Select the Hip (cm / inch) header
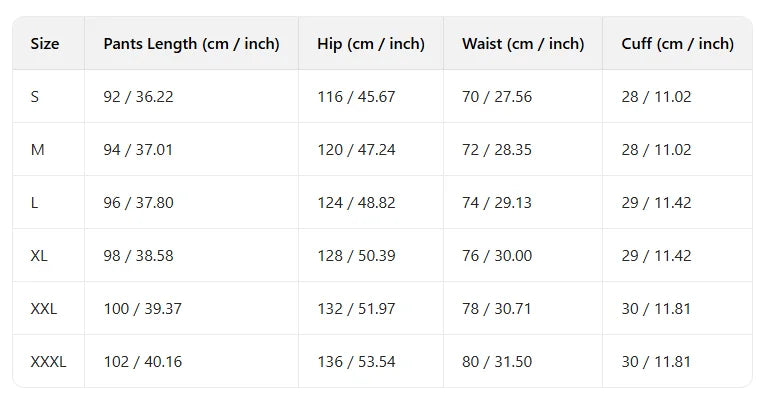Viewport: 781px width, 404px height. click(x=370, y=44)
